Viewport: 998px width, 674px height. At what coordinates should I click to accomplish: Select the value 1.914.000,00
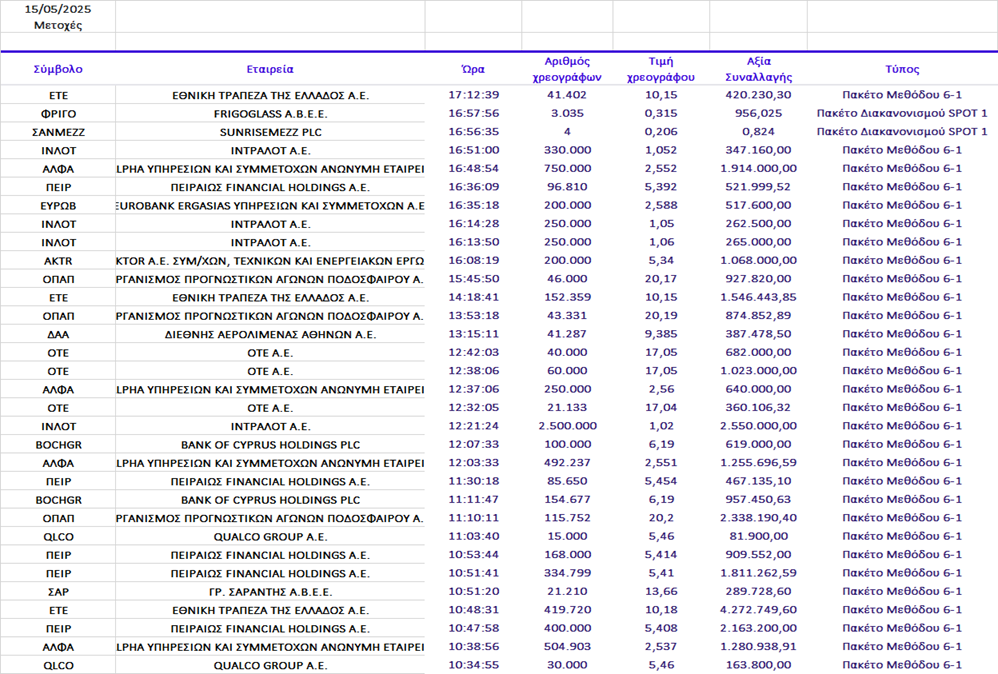click(x=759, y=169)
